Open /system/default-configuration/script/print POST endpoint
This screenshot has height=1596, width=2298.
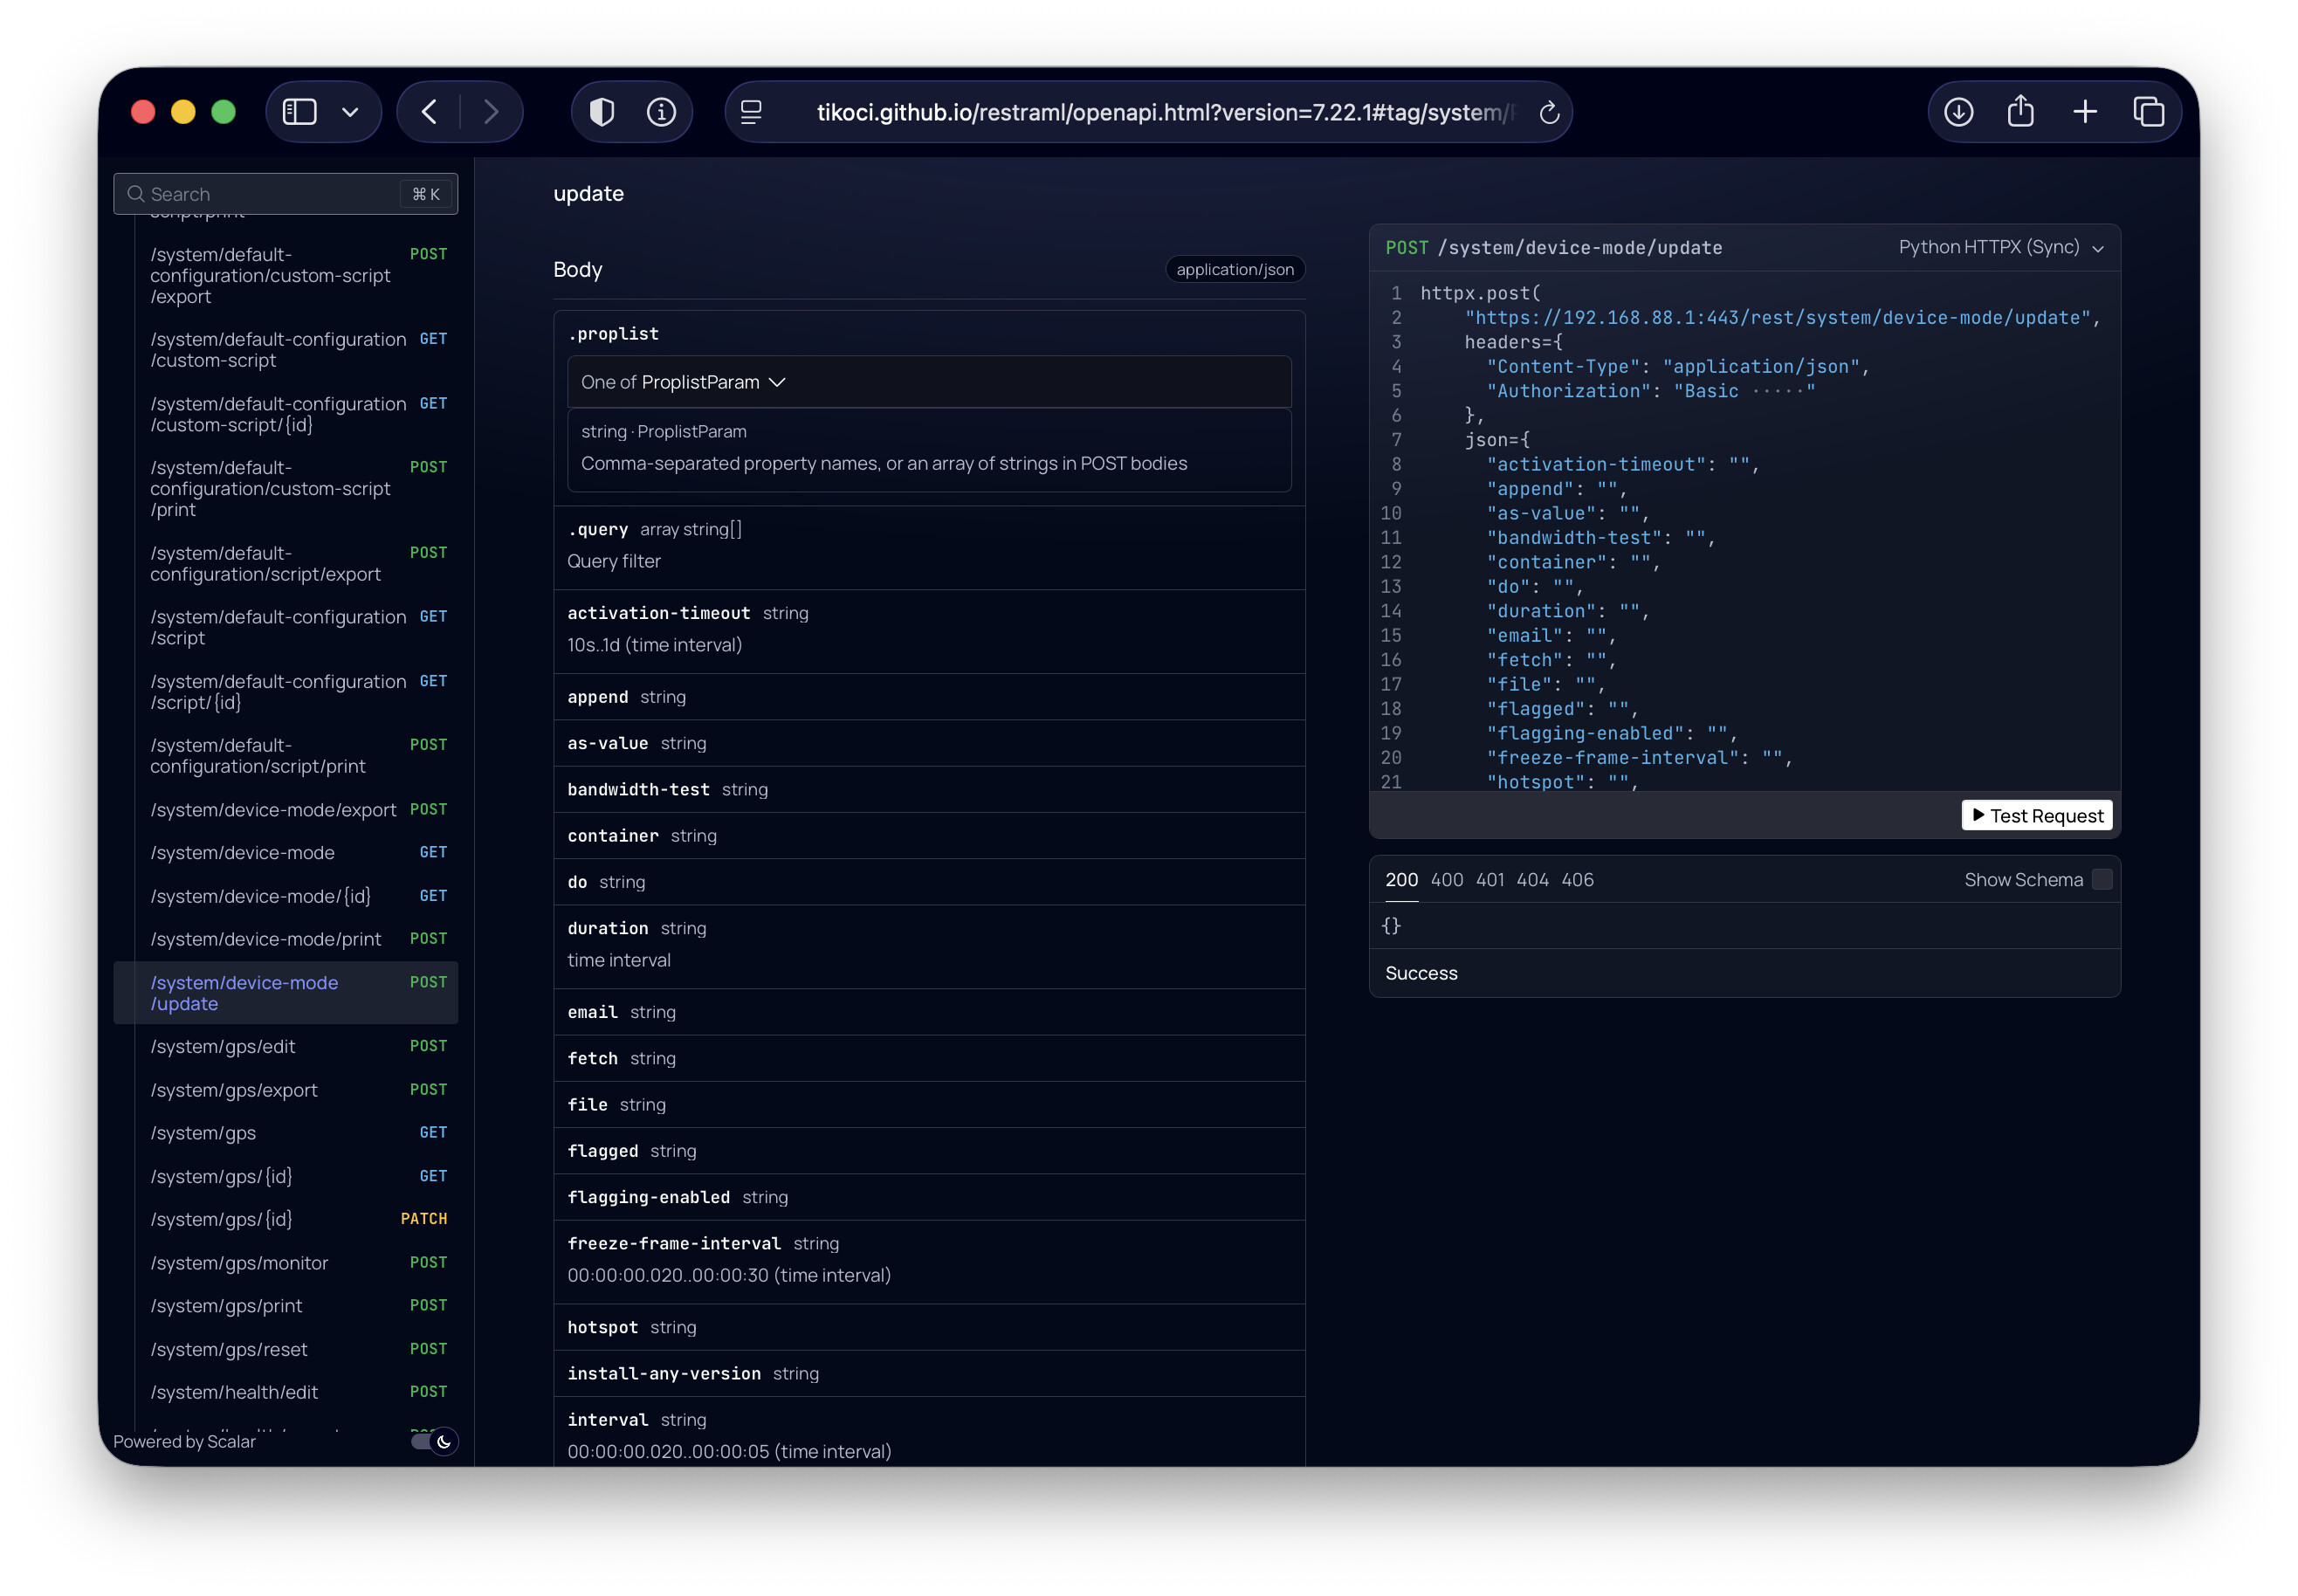point(286,756)
